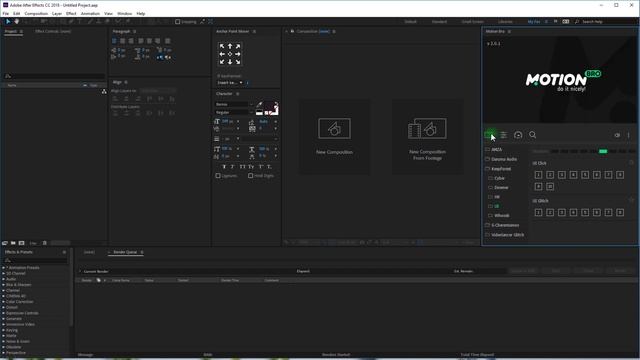
Task: Select preset 1 under UI Glitch
Action: pos(538,212)
